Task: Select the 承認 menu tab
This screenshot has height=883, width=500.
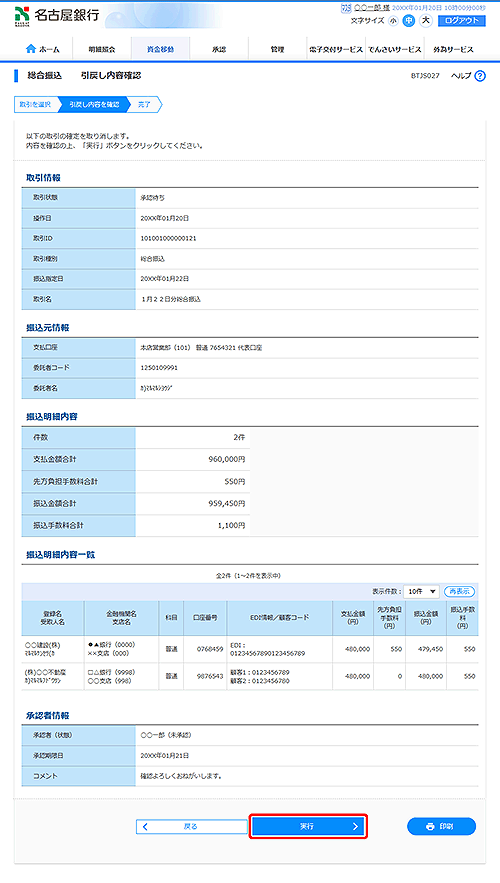Action: [219, 49]
